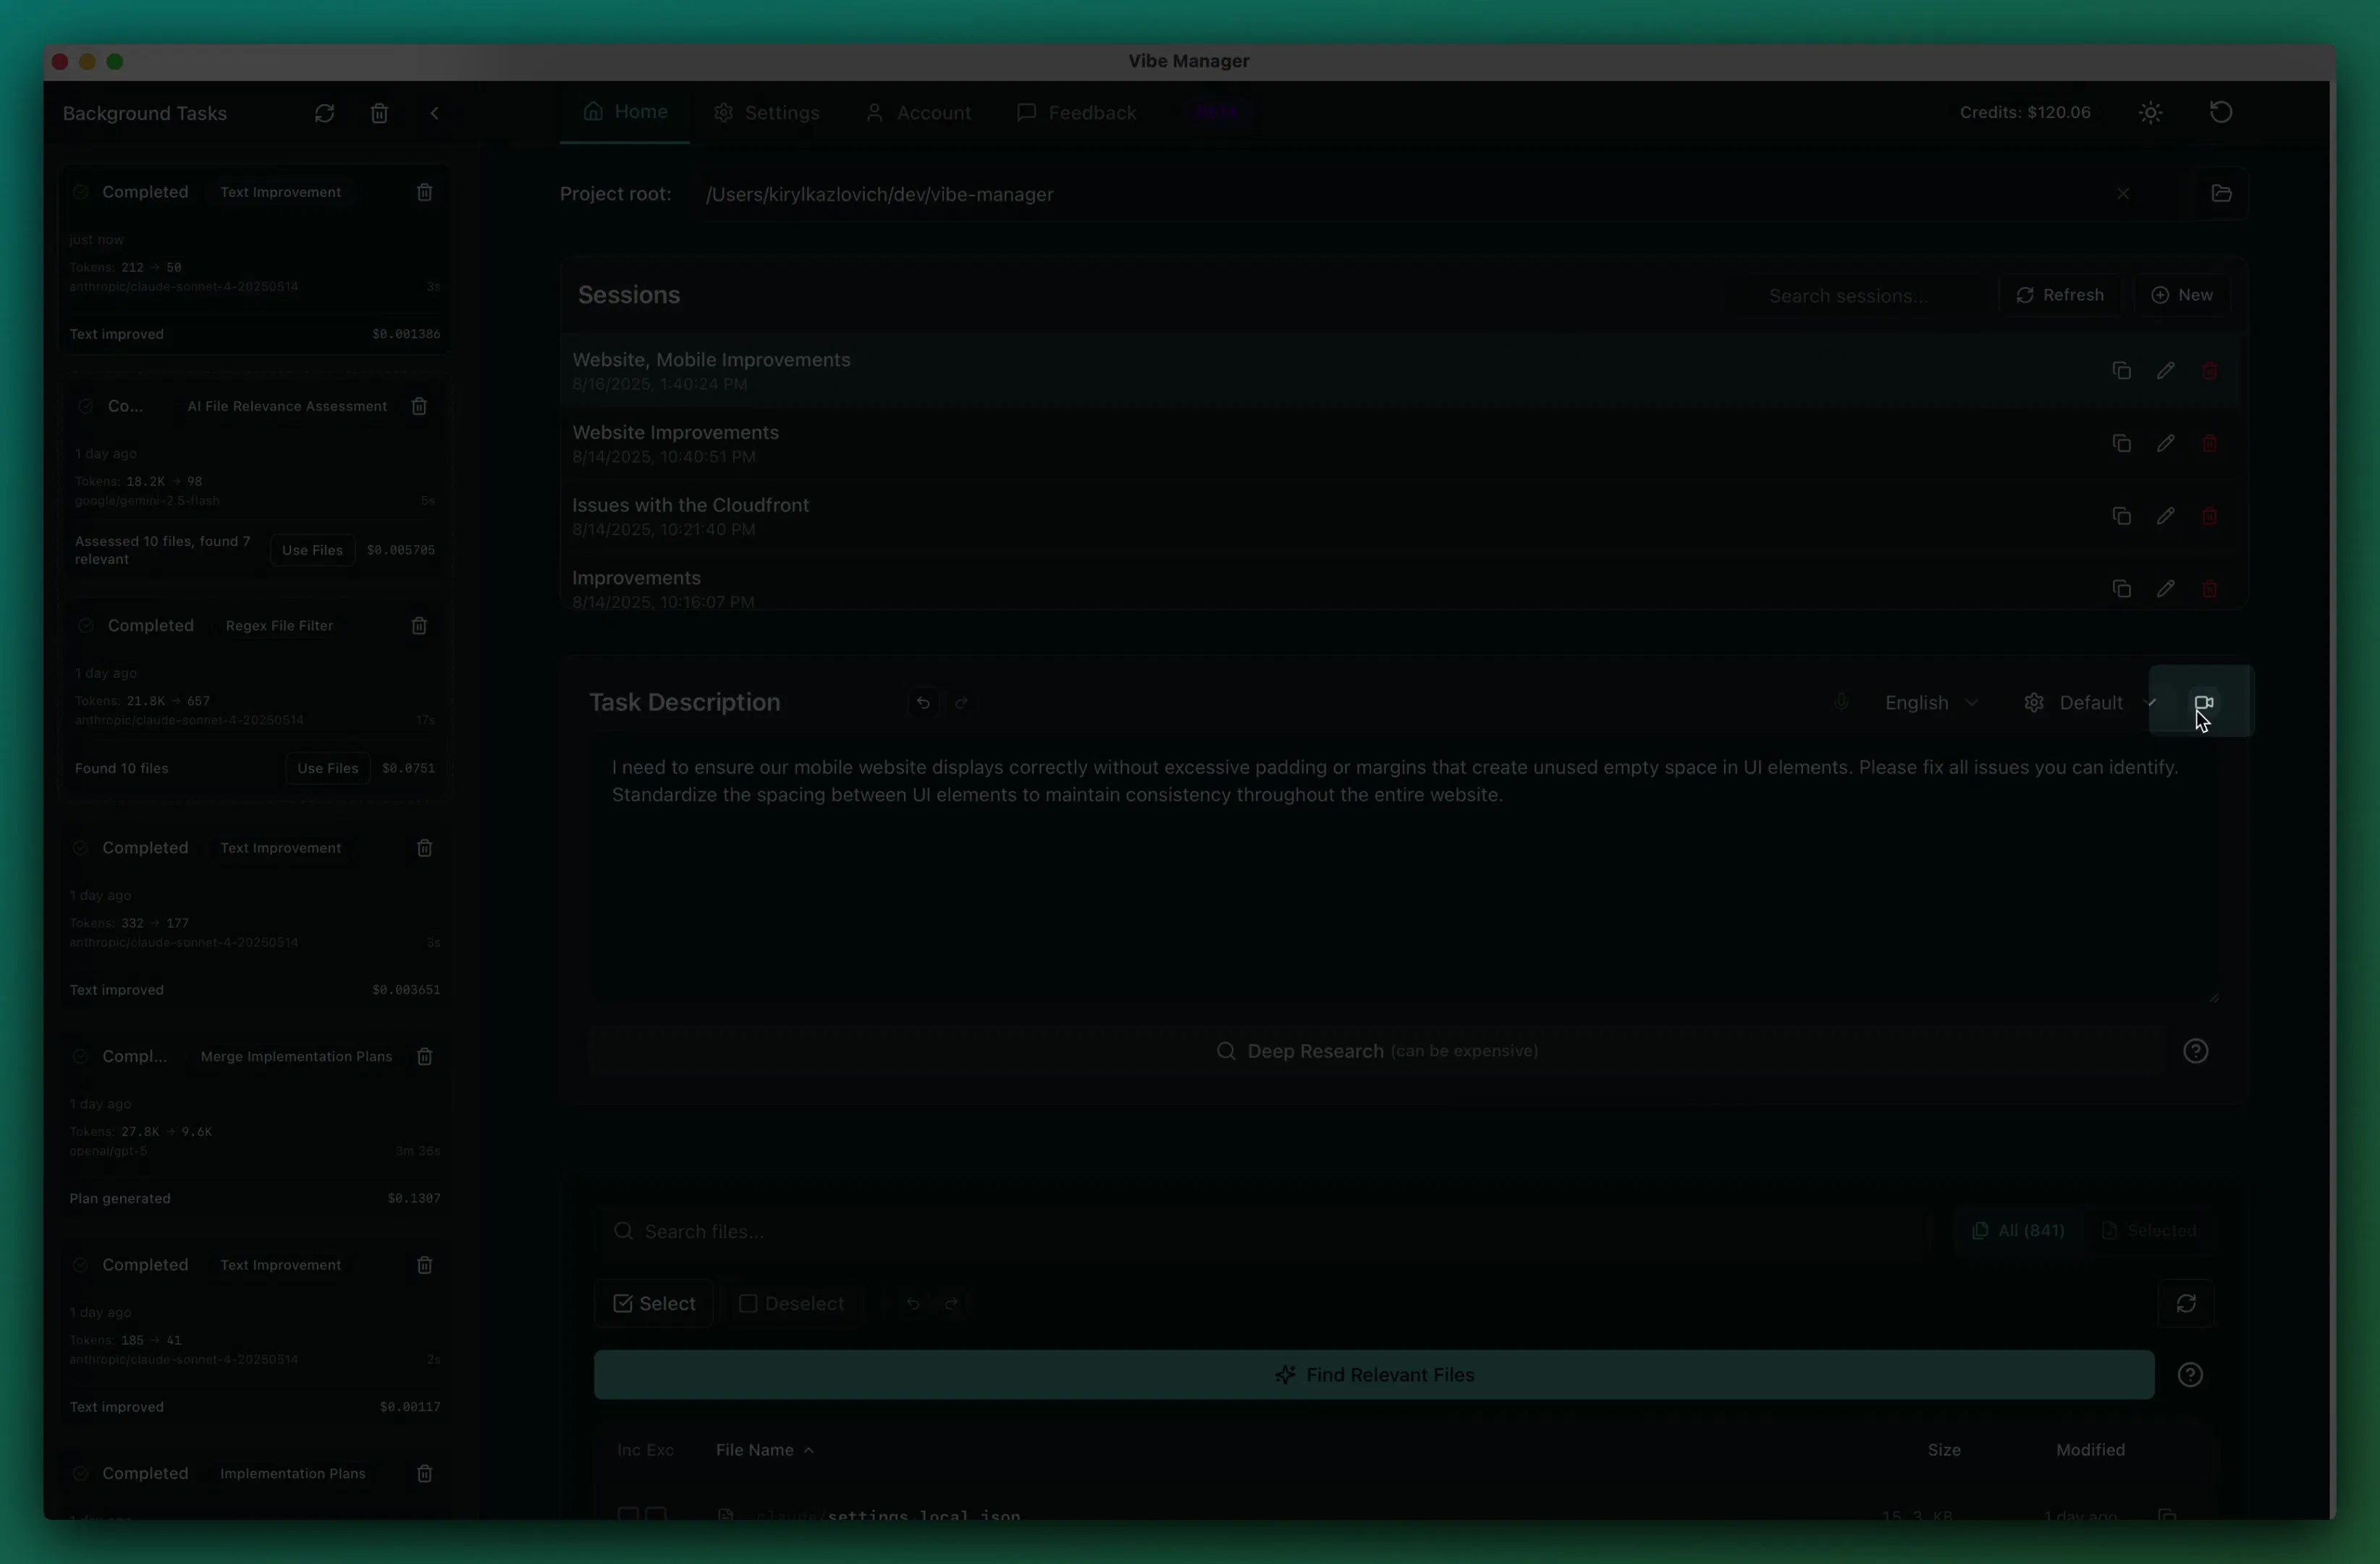Start Deep Research
Image resolution: width=2380 pixels, height=1564 pixels.
pyautogui.click(x=1376, y=1051)
